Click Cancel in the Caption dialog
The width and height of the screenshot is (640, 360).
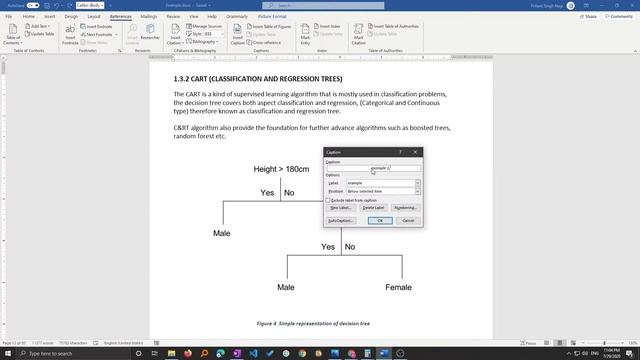point(408,220)
